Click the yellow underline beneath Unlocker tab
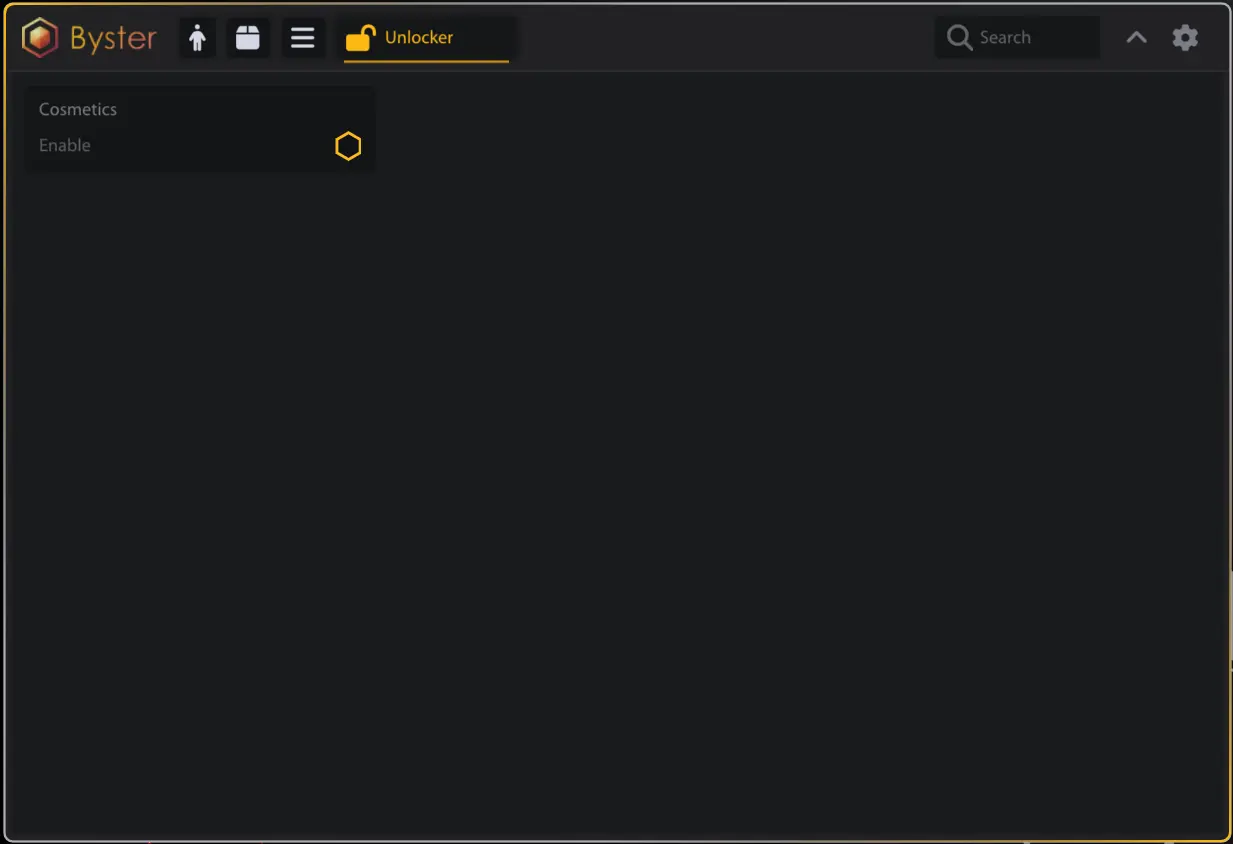The height and width of the screenshot is (844, 1233). (426, 62)
